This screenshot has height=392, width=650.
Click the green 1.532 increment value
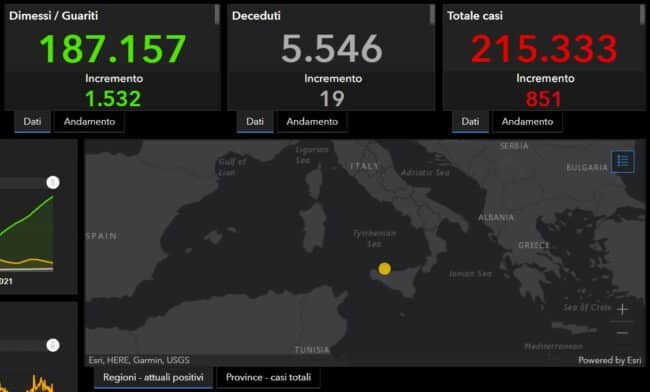(113, 99)
